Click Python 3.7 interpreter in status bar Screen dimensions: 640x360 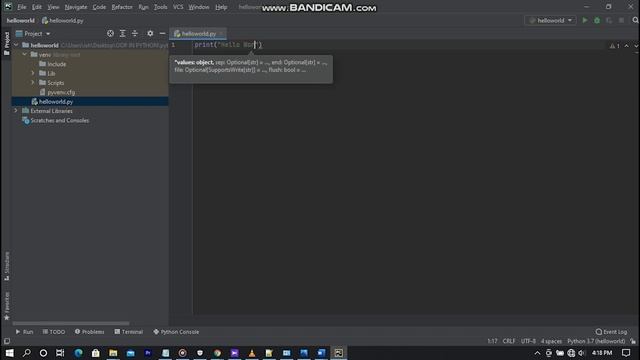pos(596,341)
